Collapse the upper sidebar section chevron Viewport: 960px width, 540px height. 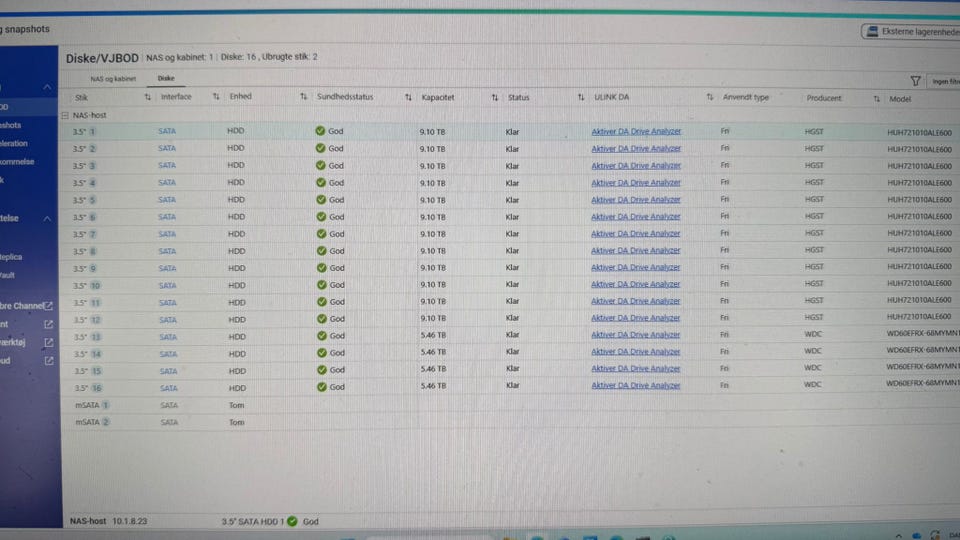(x=47, y=88)
